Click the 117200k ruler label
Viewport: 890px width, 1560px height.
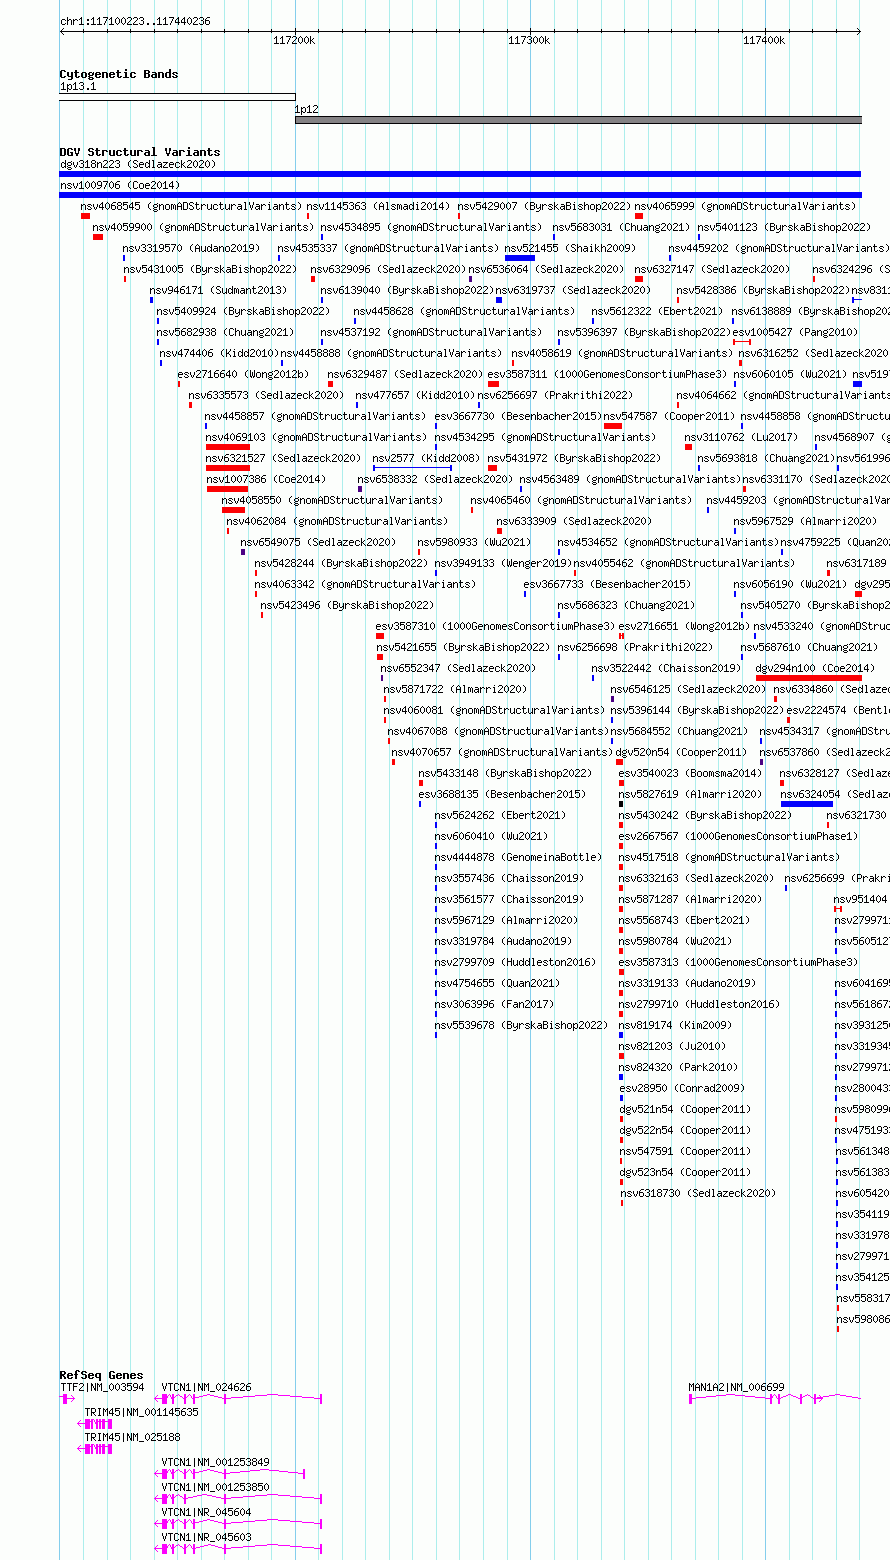coord(294,41)
